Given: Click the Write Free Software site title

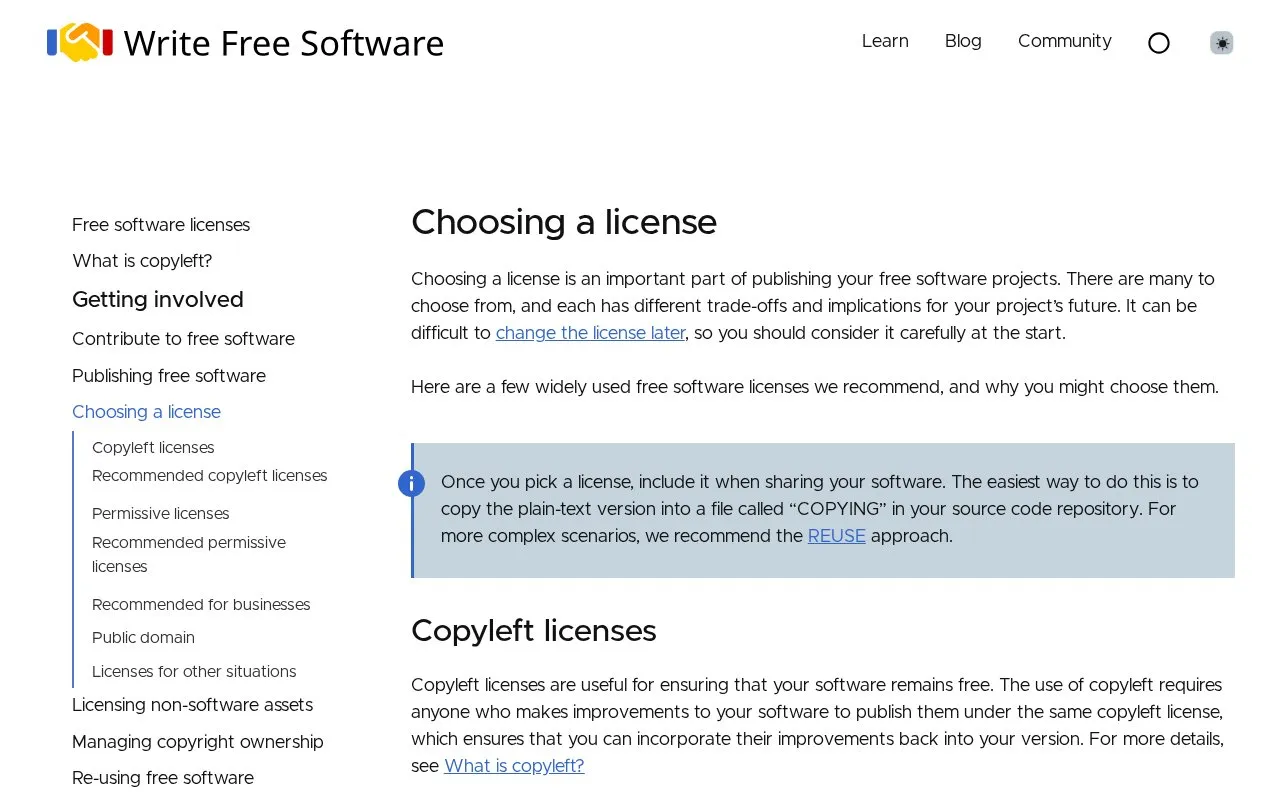Looking at the screenshot, I should click(x=283, y=43).
